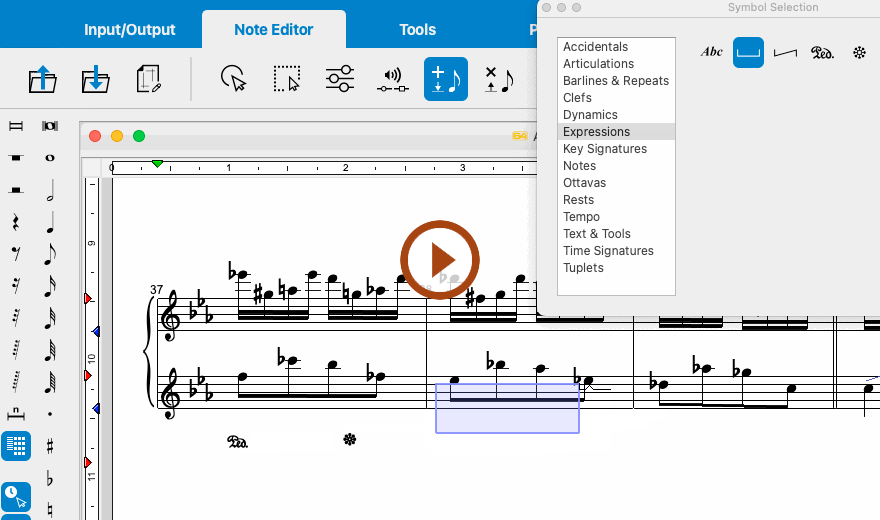The image size is (880, 520).
Task: Click the open file folder icon
Action: click(43, 79)
